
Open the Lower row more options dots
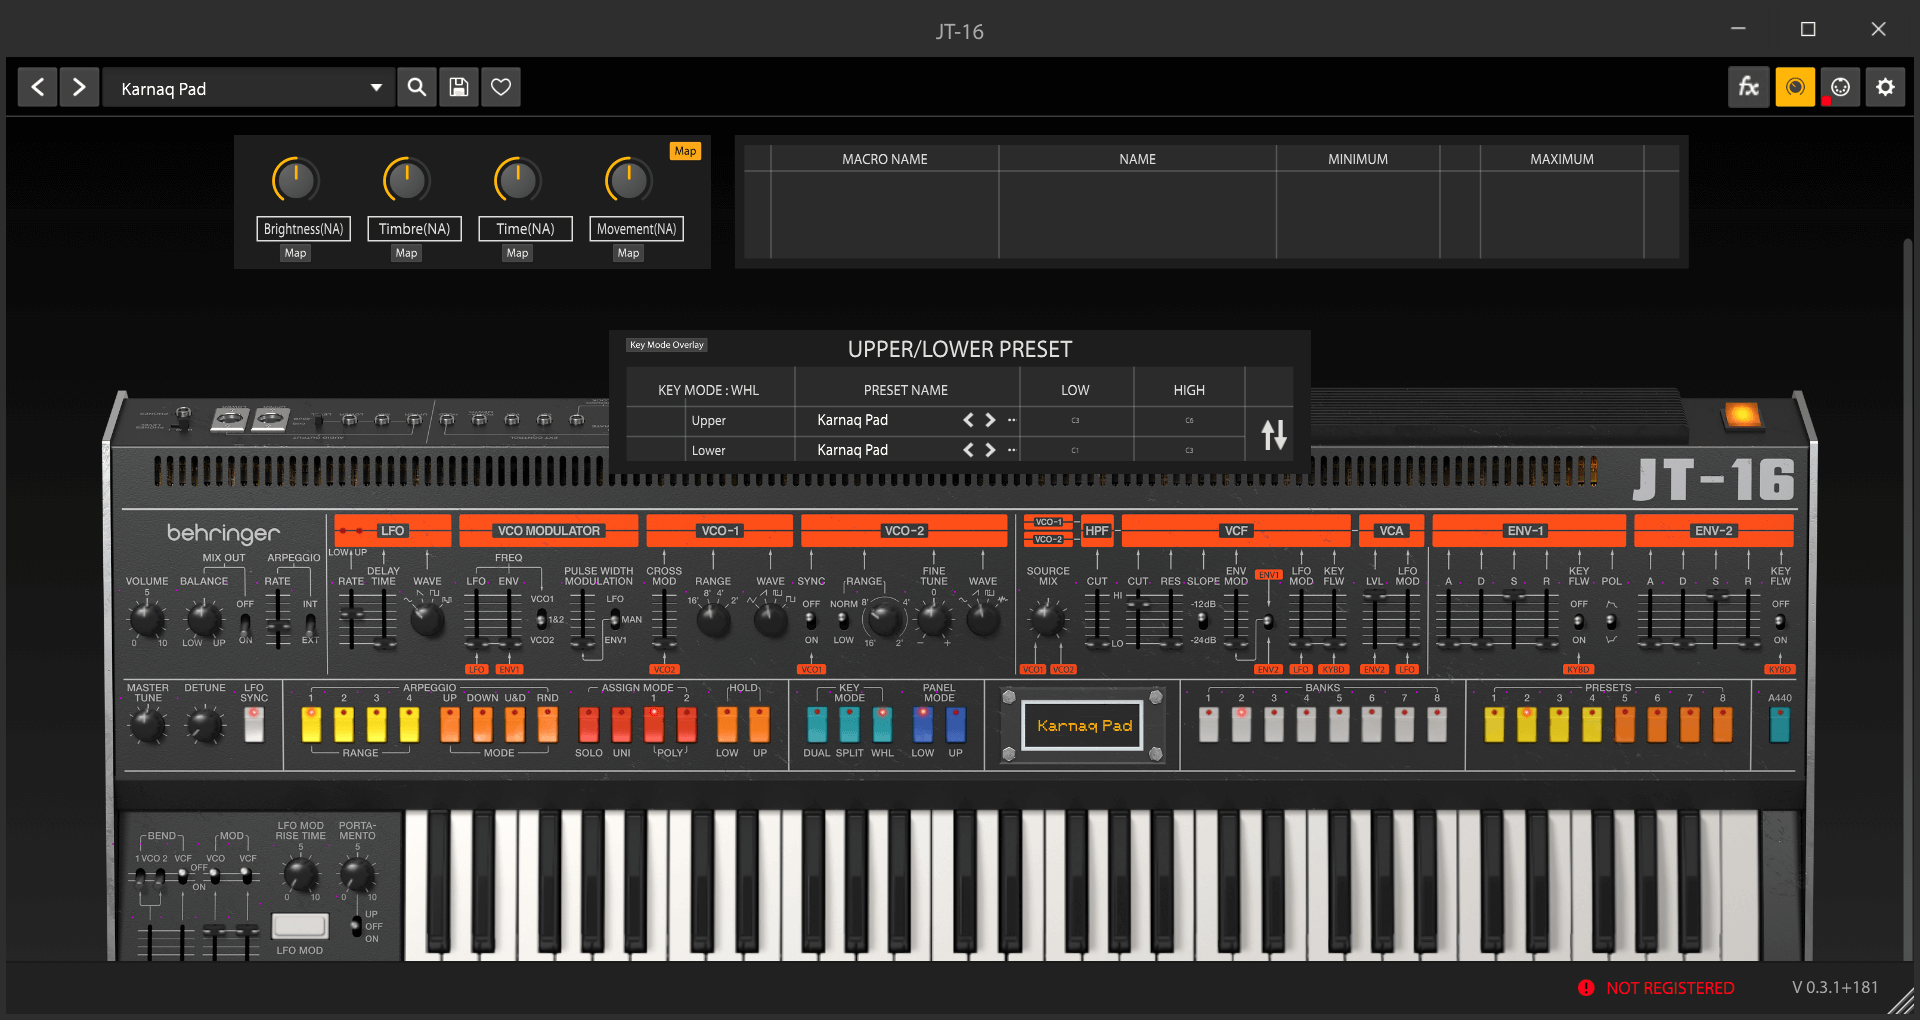(1011, 450)
